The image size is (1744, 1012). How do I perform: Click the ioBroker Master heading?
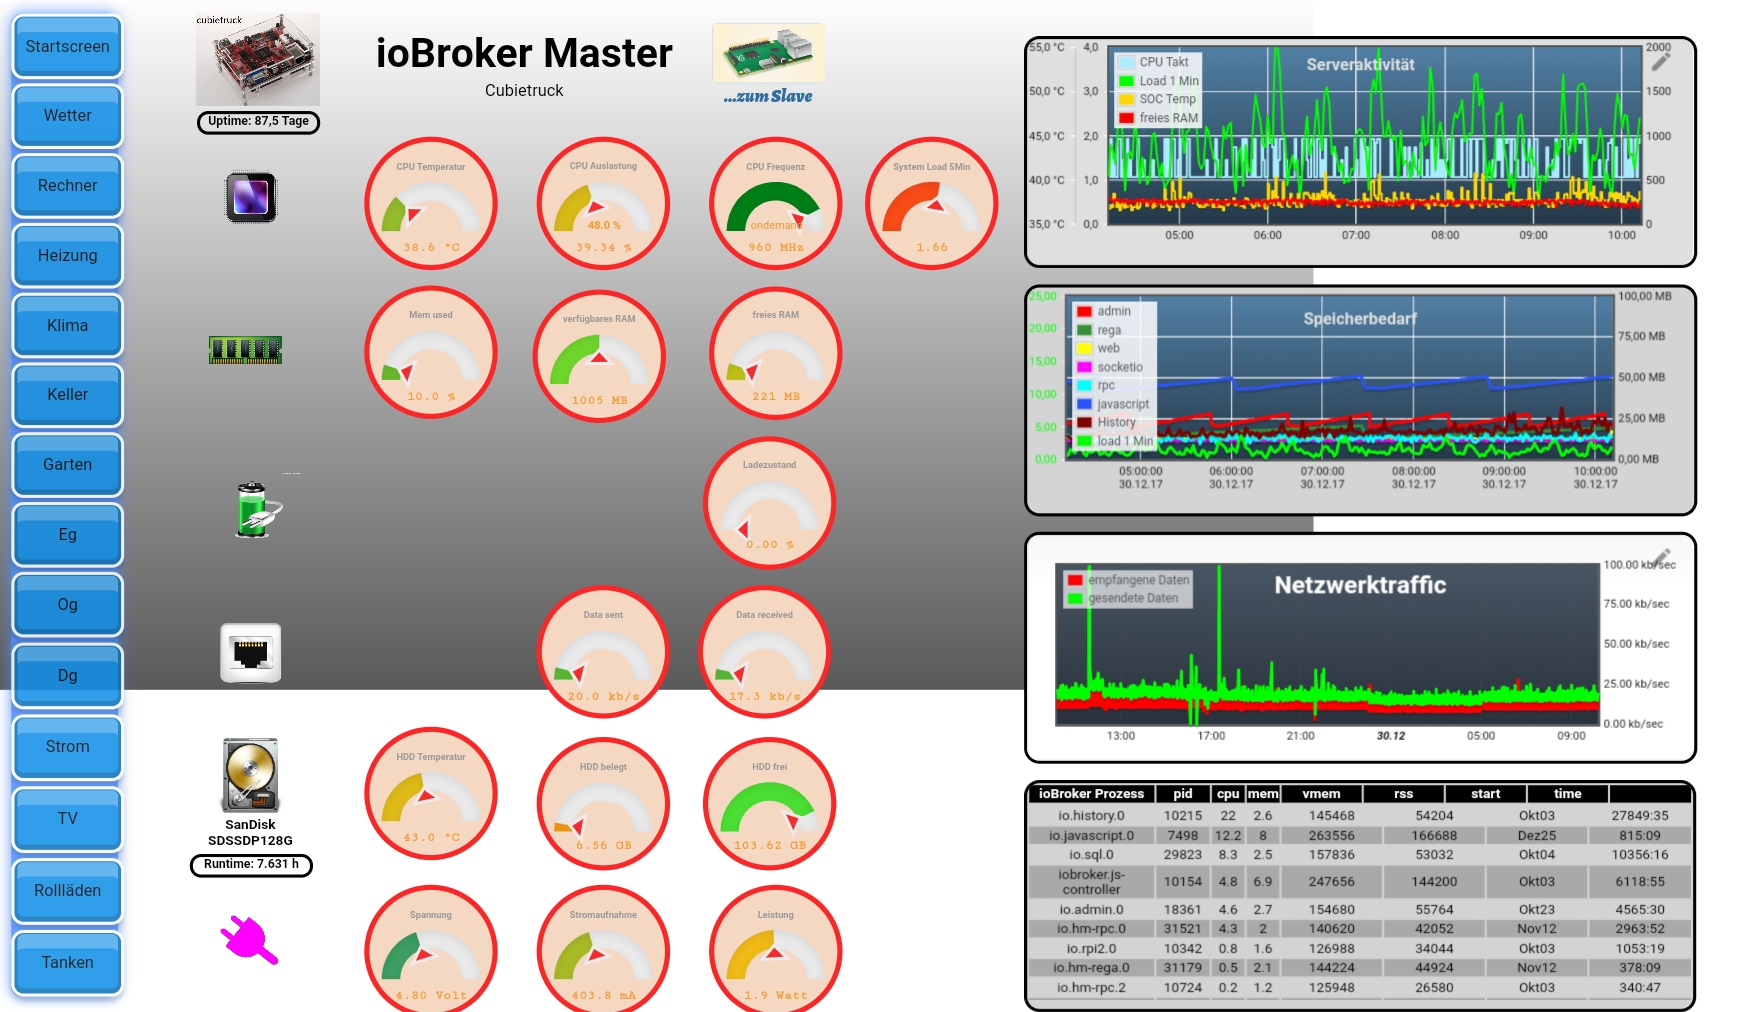pyautogui.click(x=524, y=53)
